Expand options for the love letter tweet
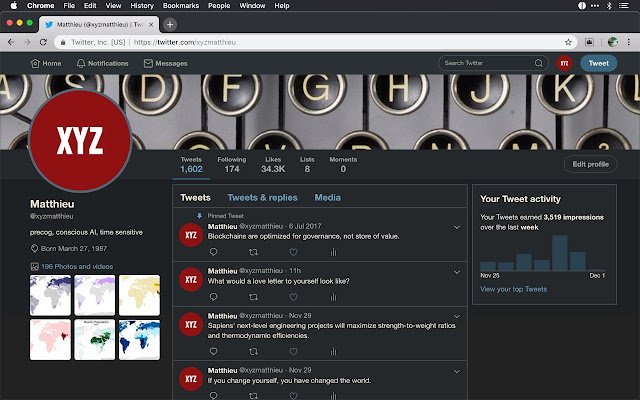 tap(457, 272)
